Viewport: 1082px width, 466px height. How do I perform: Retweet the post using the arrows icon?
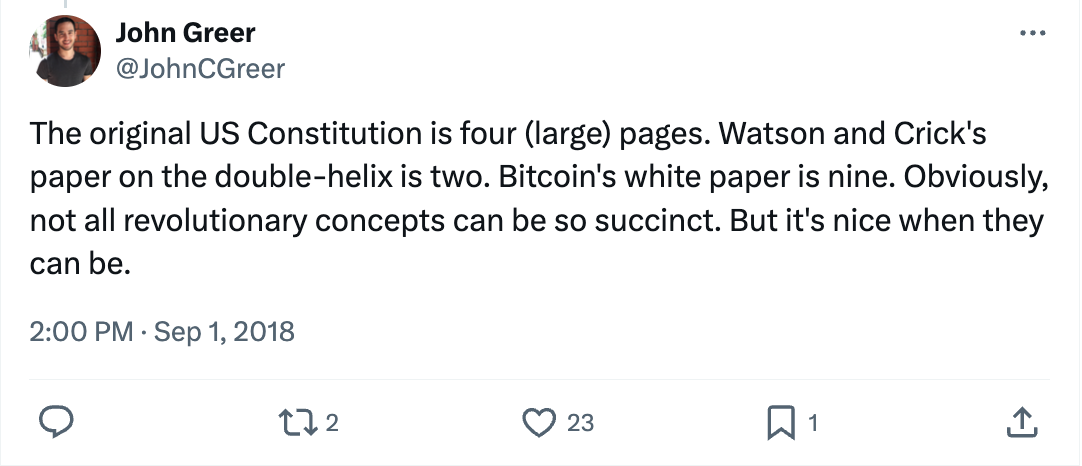(x=297, y=423)
